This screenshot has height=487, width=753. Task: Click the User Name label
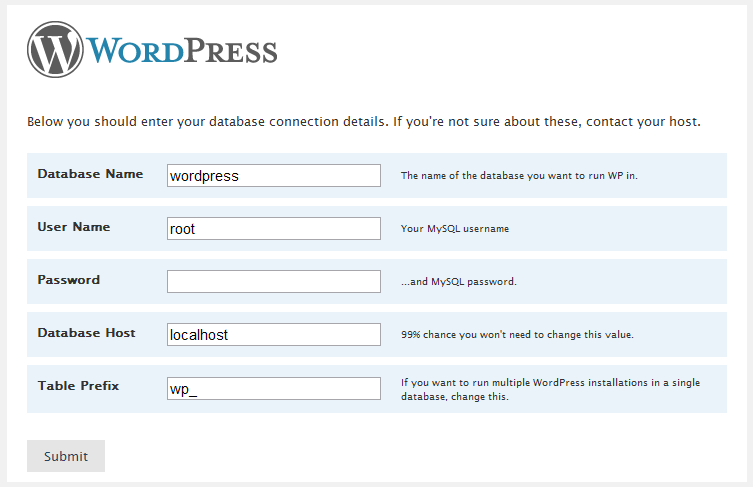tap(74, 227)
